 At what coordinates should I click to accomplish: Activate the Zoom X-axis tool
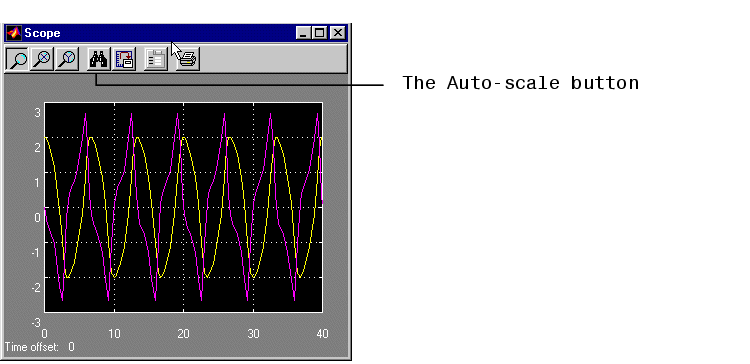pos(43,59)
